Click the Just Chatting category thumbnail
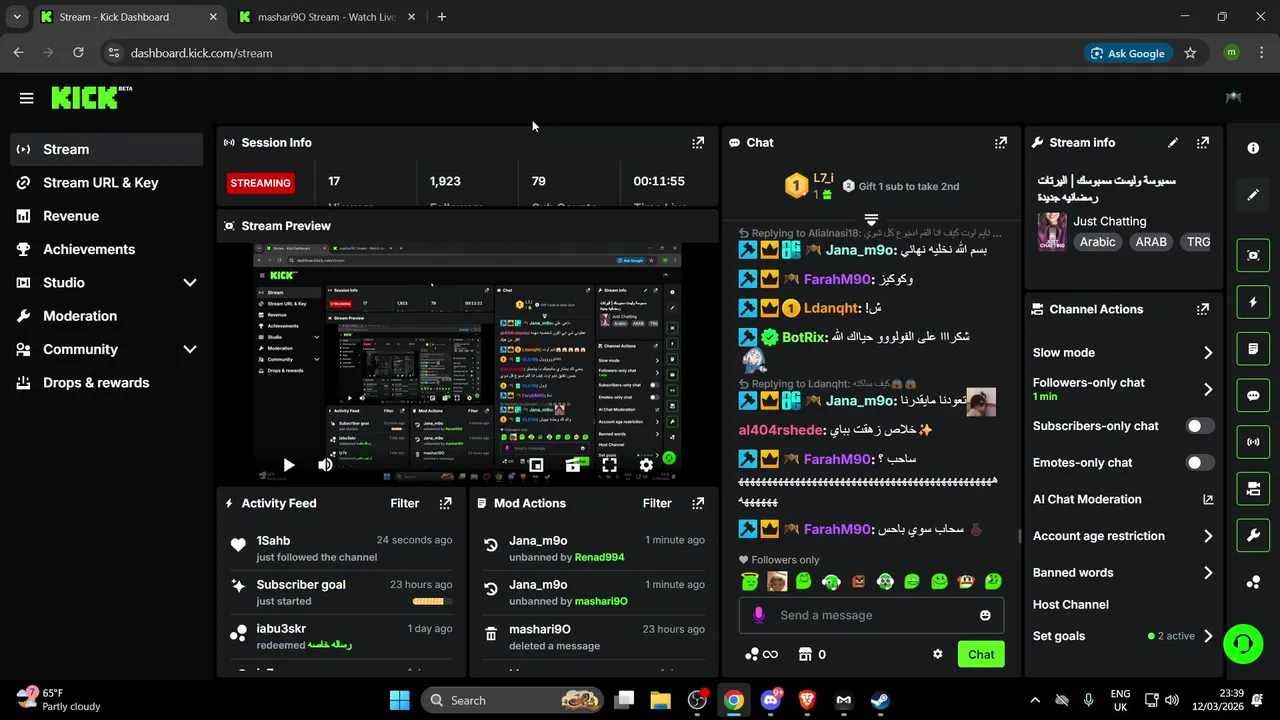Screen dimensions: 1280x720 click(x=1051, y=231)
